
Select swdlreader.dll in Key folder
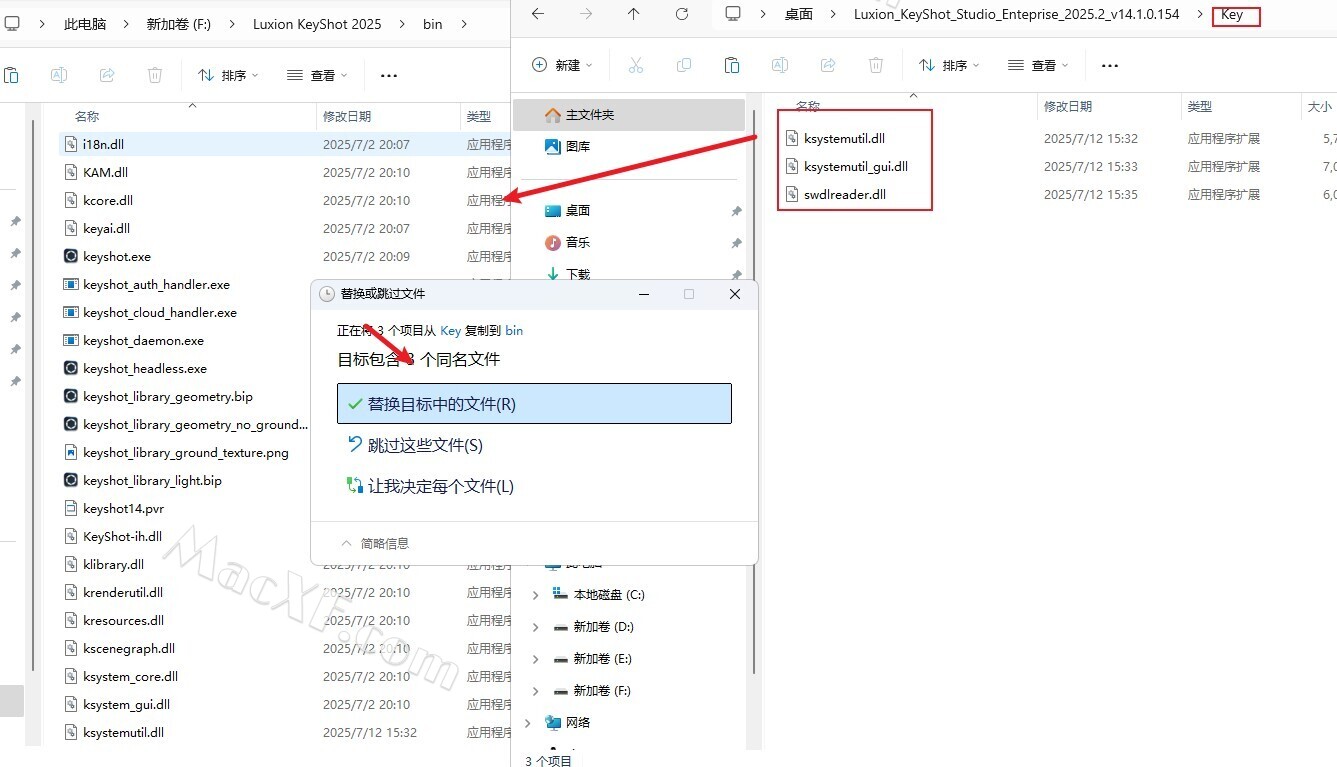tap(845, 194)
